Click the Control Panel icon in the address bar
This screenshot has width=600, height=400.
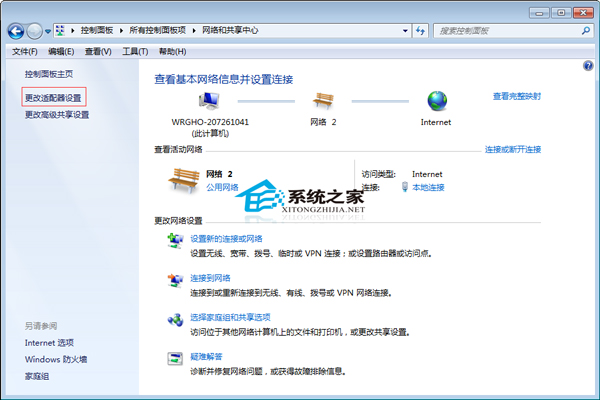click(60, 31)
